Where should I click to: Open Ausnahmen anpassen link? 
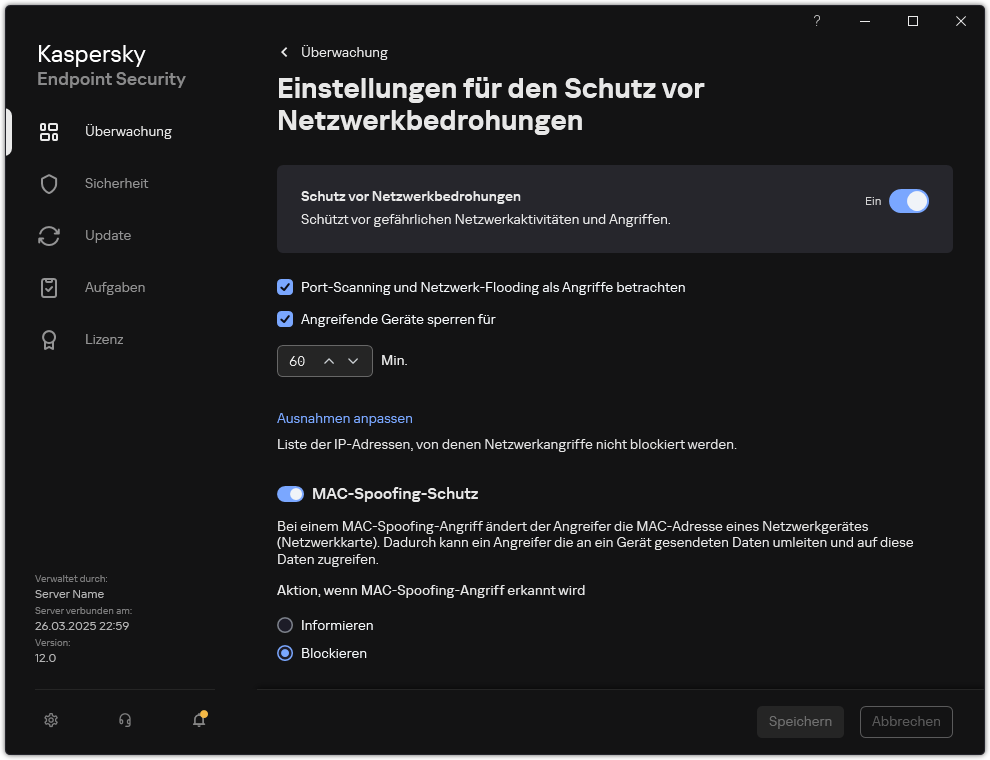tap(344, 418)
